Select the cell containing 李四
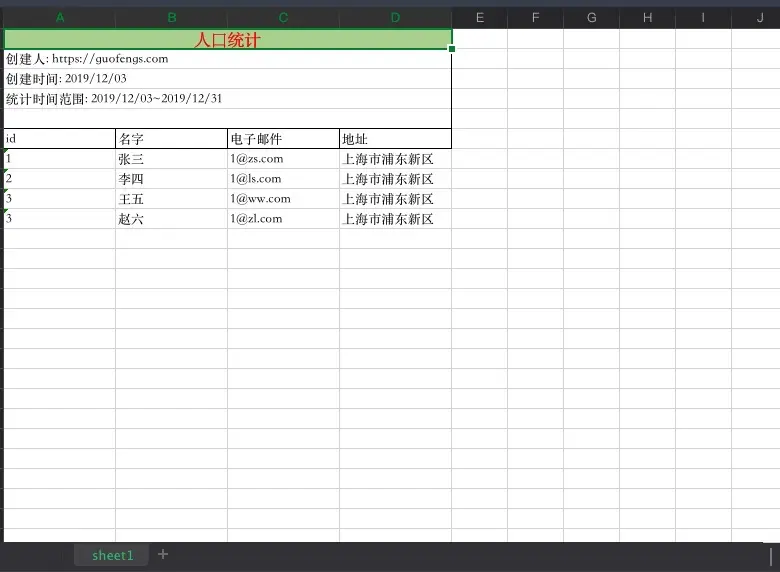 pos(172,179)
